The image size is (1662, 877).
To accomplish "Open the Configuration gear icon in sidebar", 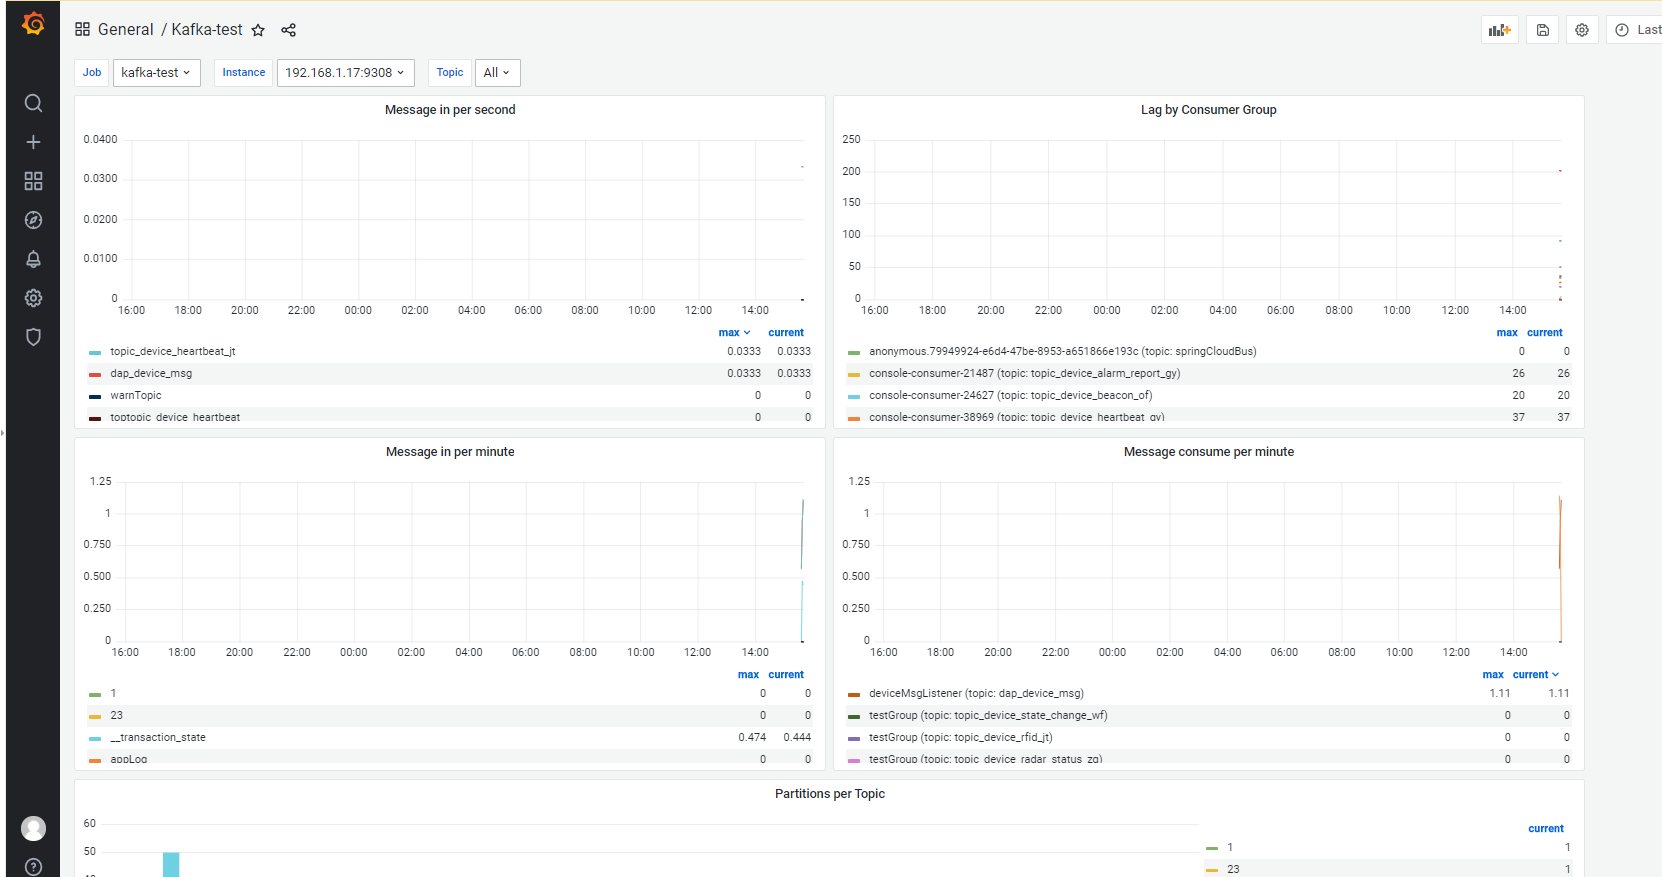I will [x=33, y=298].
